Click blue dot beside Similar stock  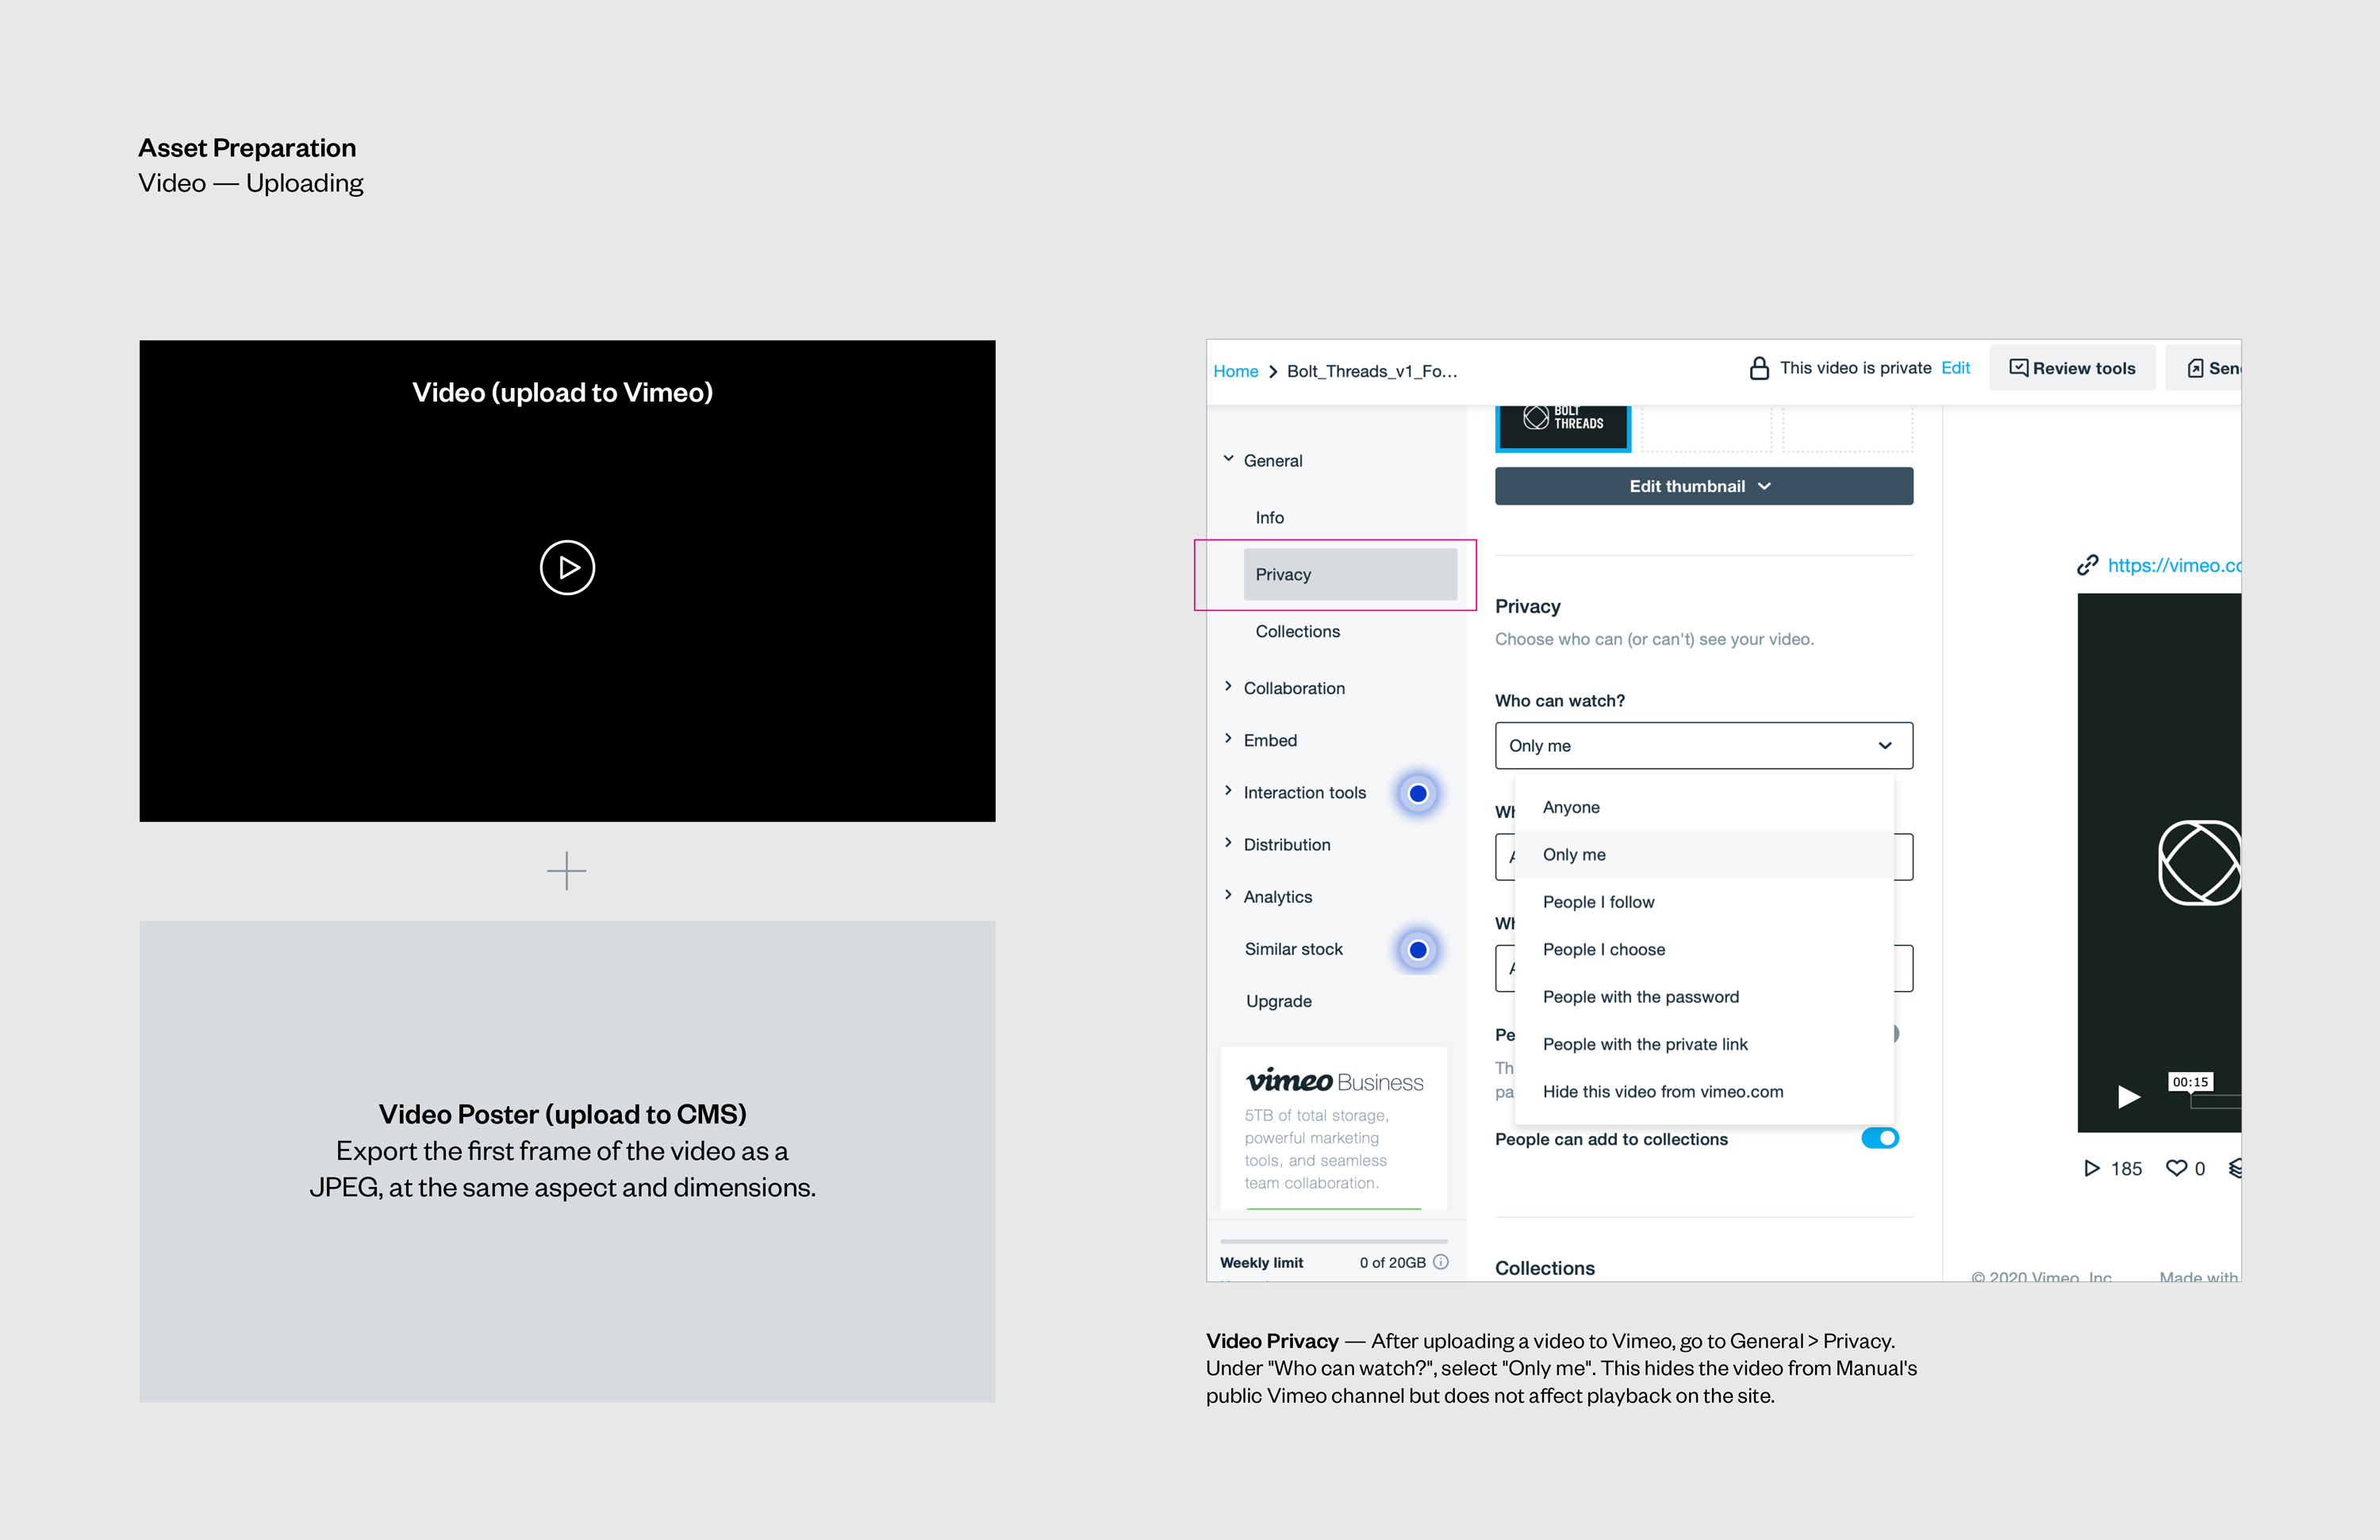(1418, 950)
